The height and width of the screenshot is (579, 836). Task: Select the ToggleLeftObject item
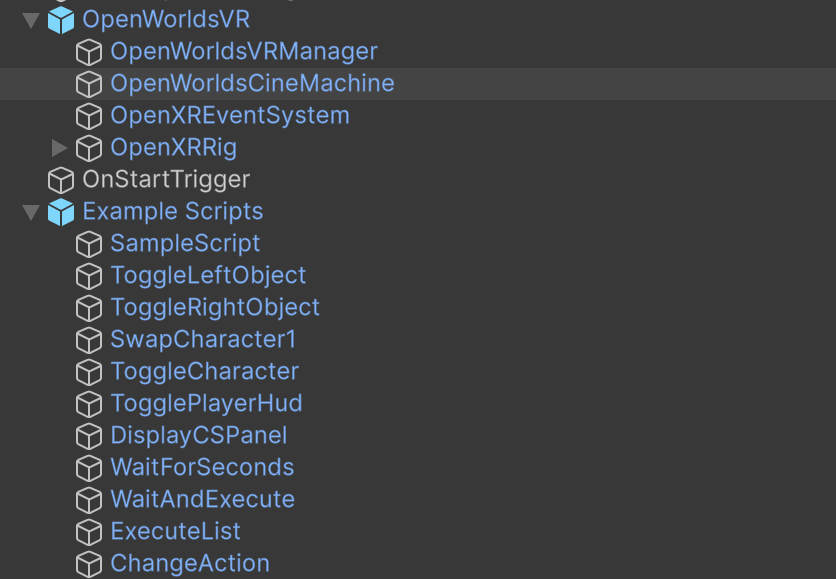tap(208, 276)
